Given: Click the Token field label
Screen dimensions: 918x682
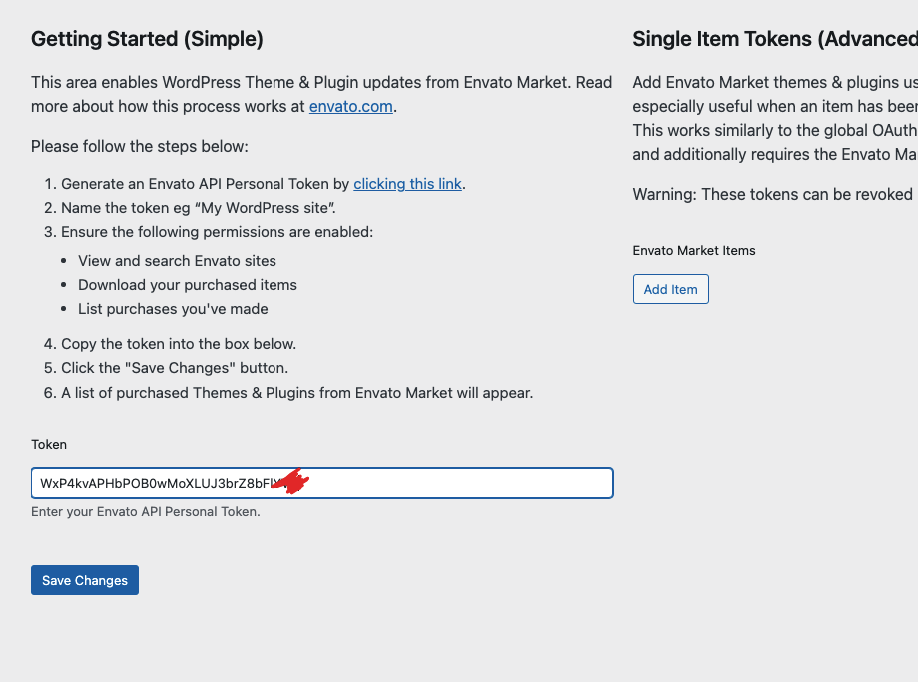Looking at the screenshot, I should [49, 444].
